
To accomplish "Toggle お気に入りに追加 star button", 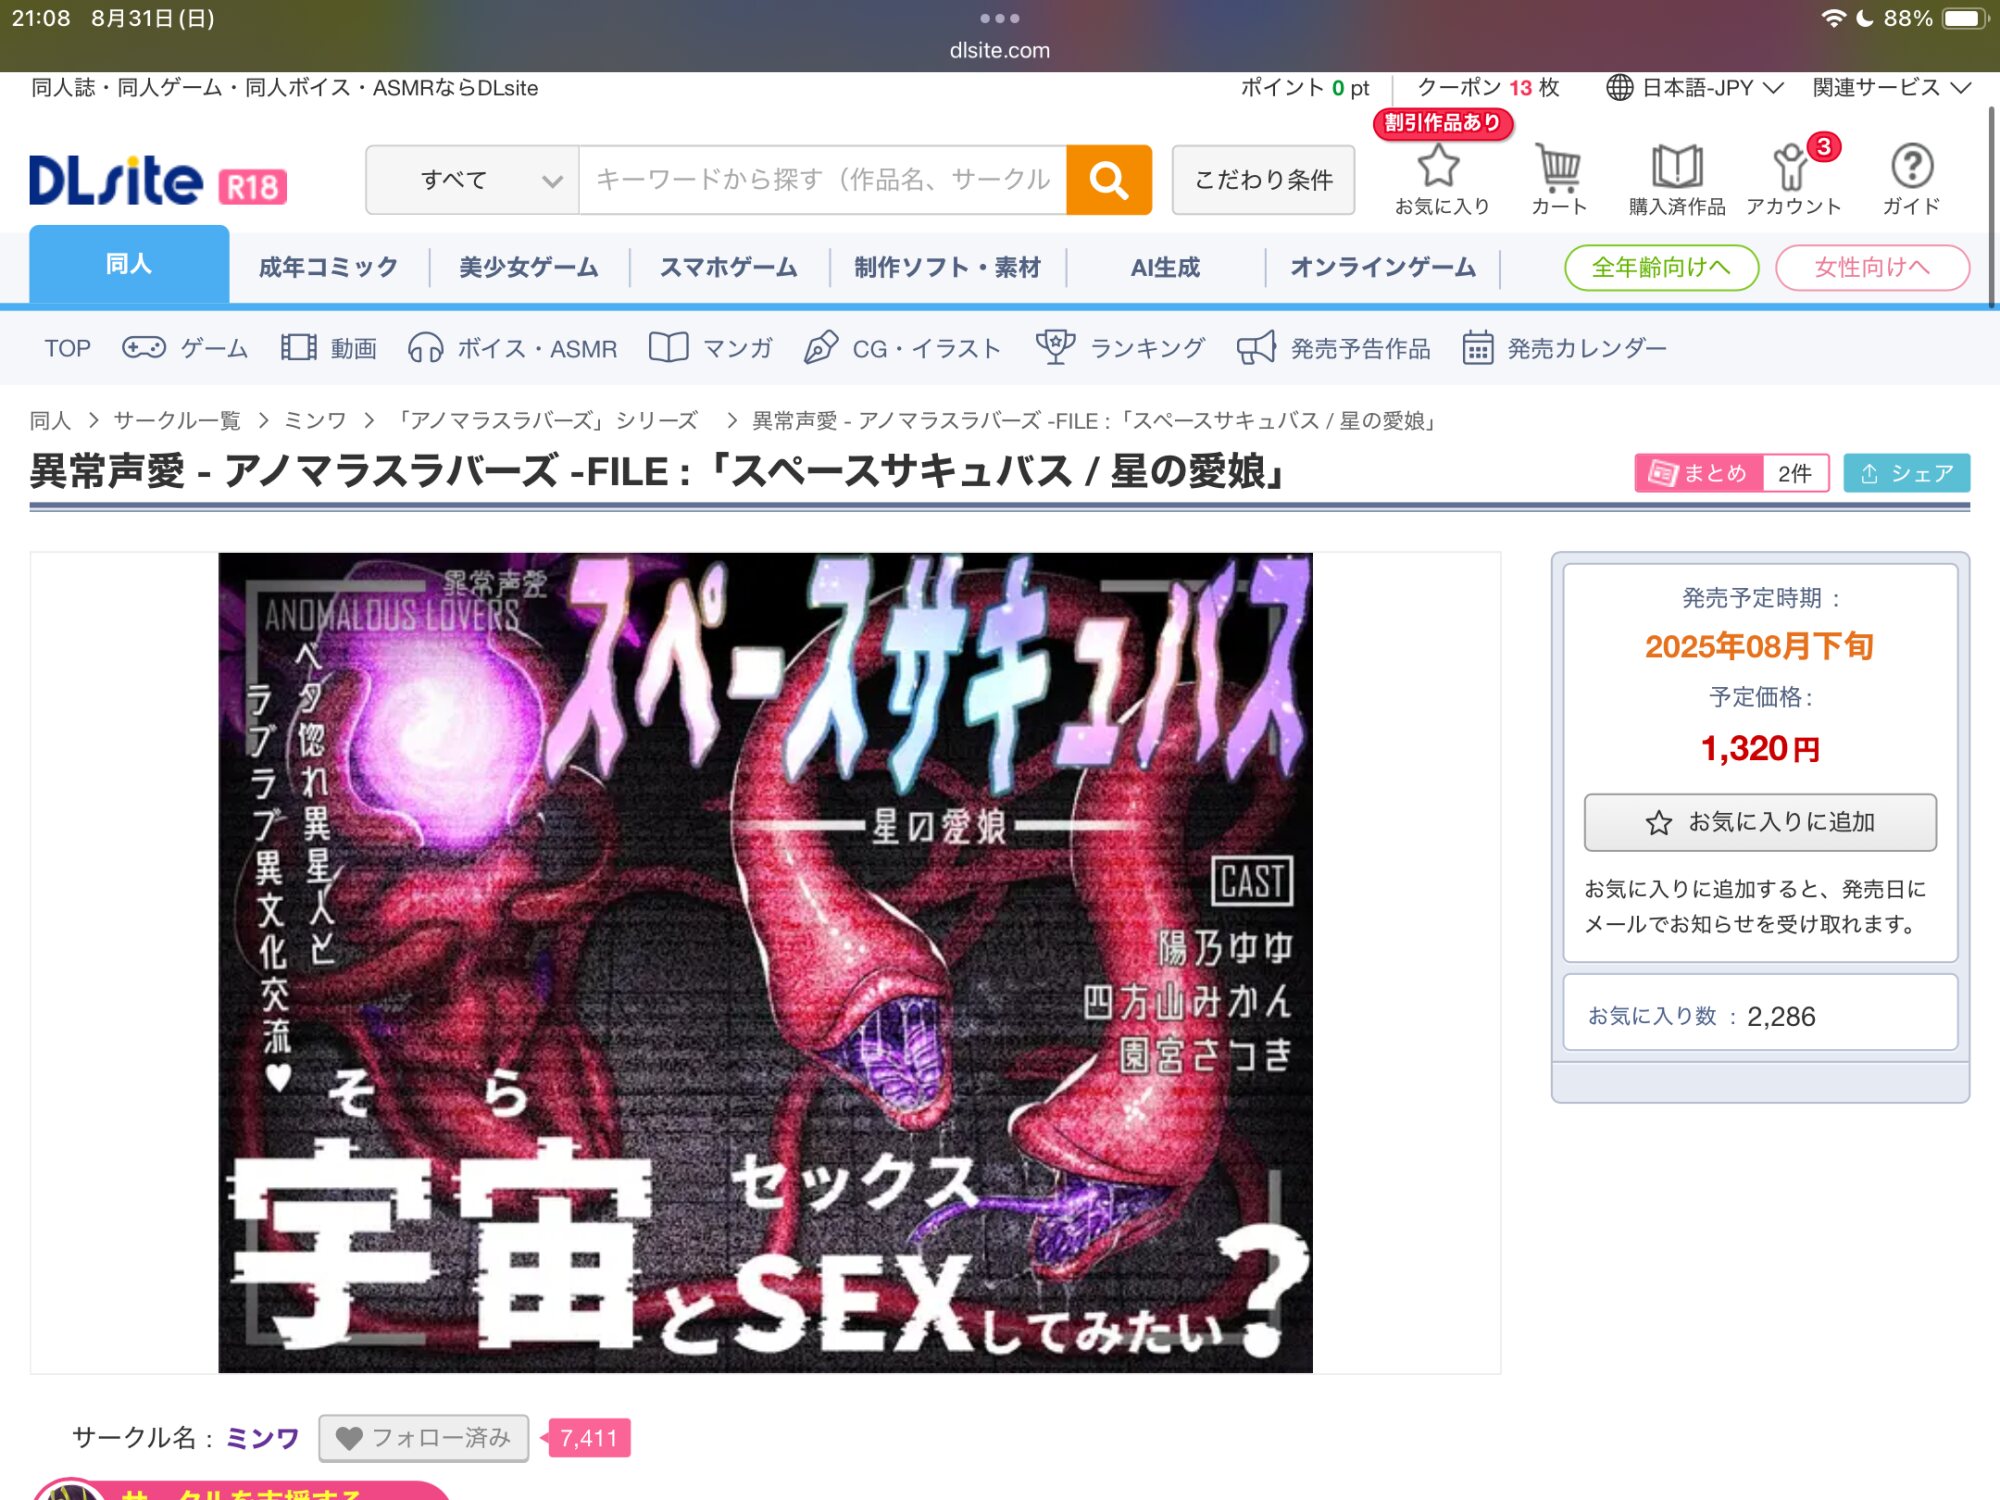I will click(1759, 822).
